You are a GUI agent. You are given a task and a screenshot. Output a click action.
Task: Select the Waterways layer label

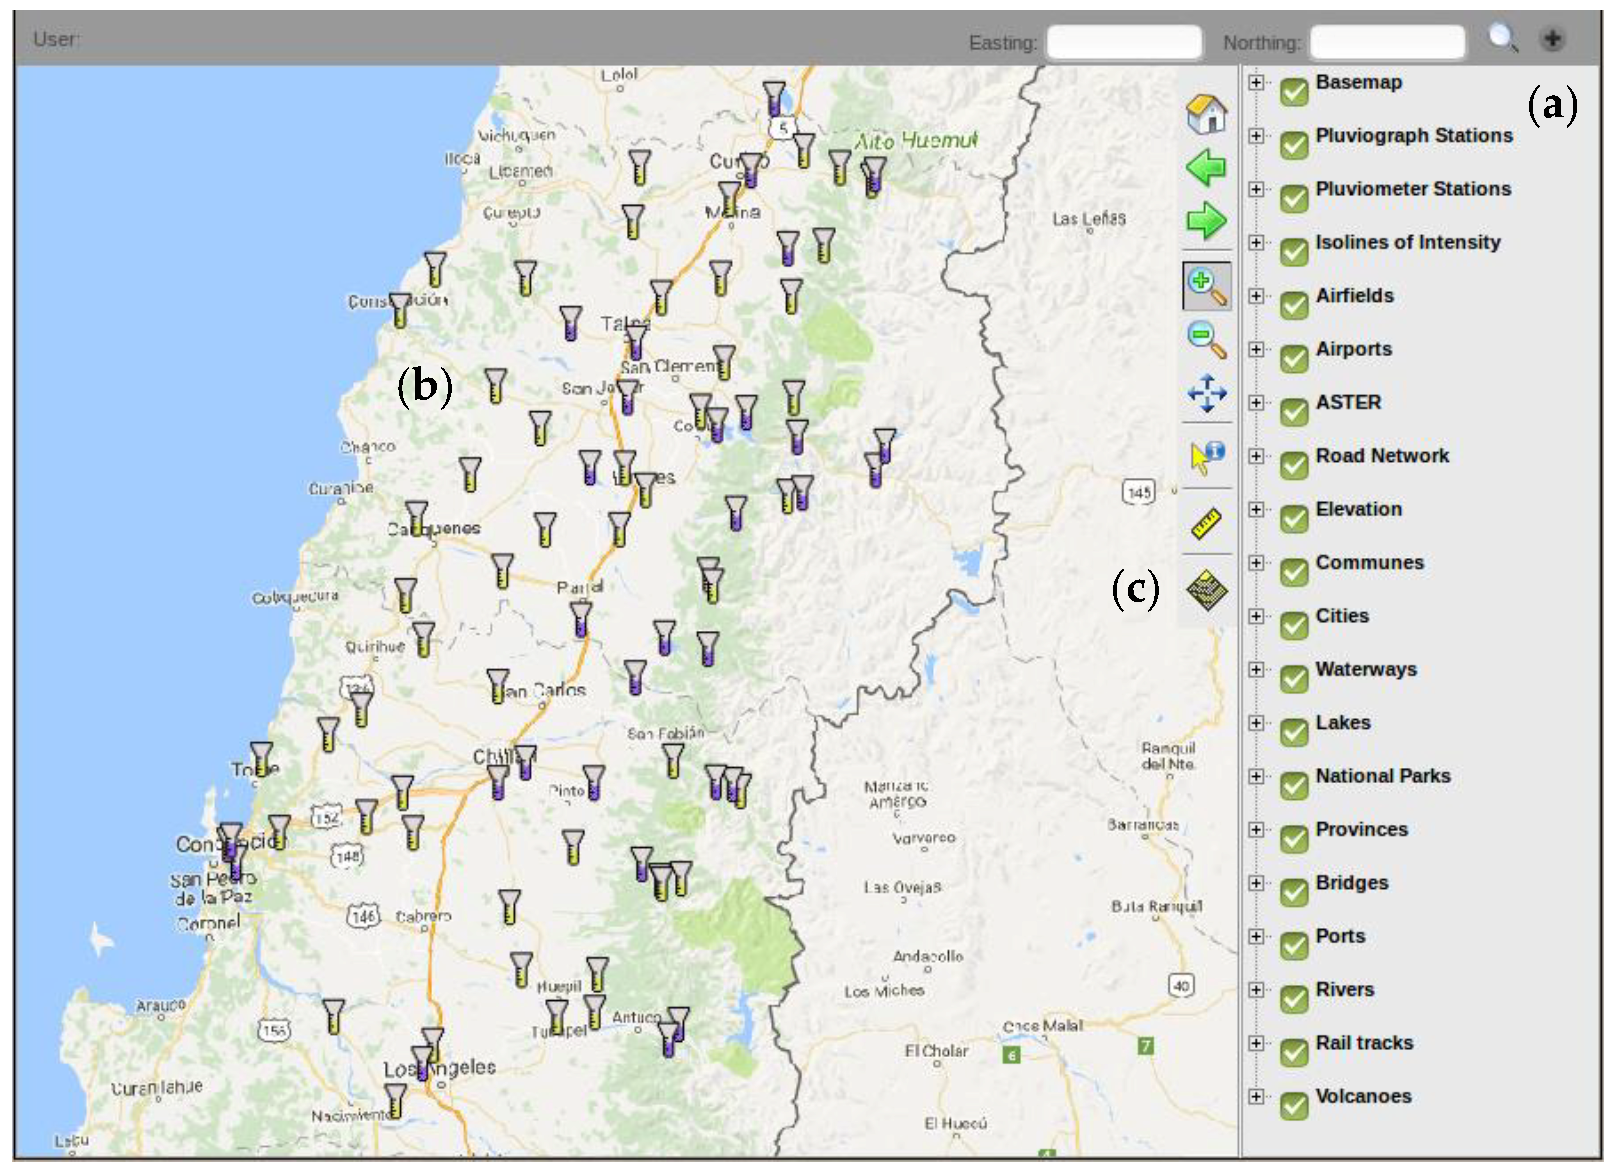1365,669
